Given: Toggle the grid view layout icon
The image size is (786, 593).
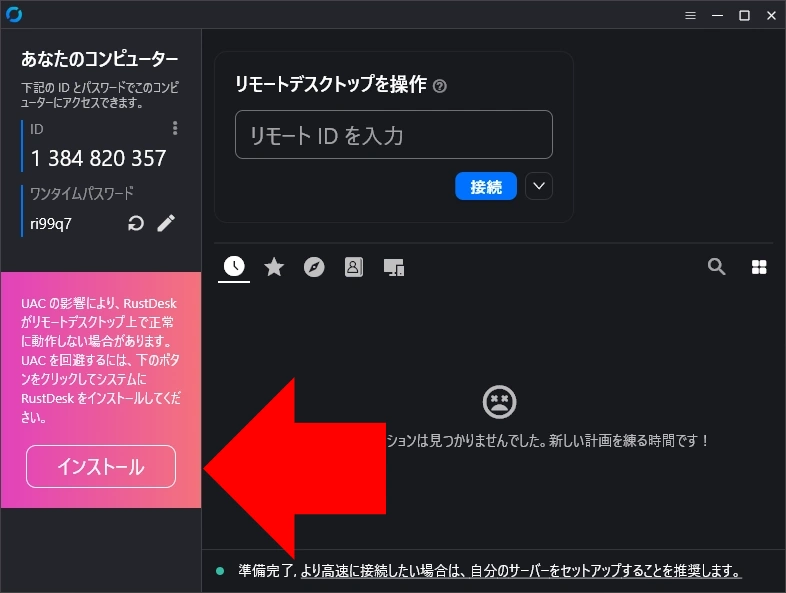Looking at the screenshot, I should pos(759,266).
